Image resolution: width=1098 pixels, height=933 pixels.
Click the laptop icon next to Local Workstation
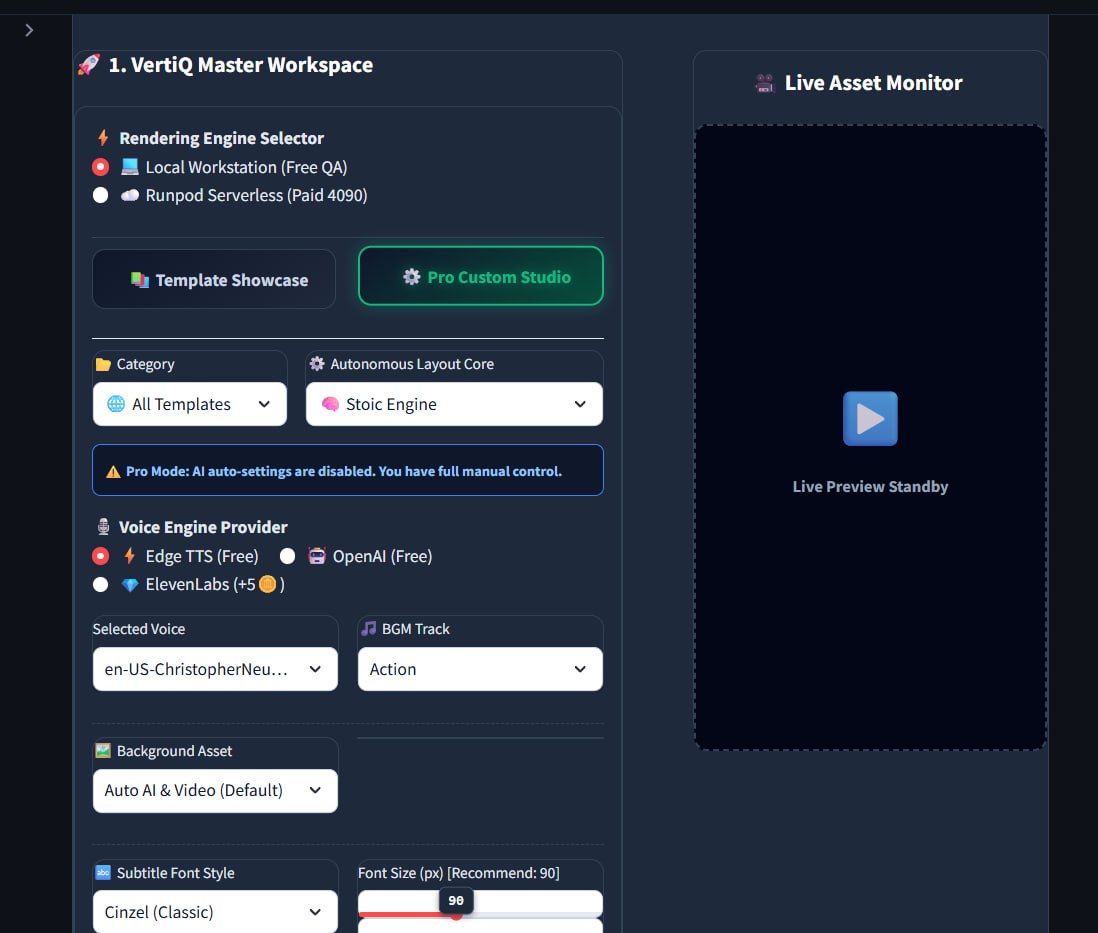[130, 167]
